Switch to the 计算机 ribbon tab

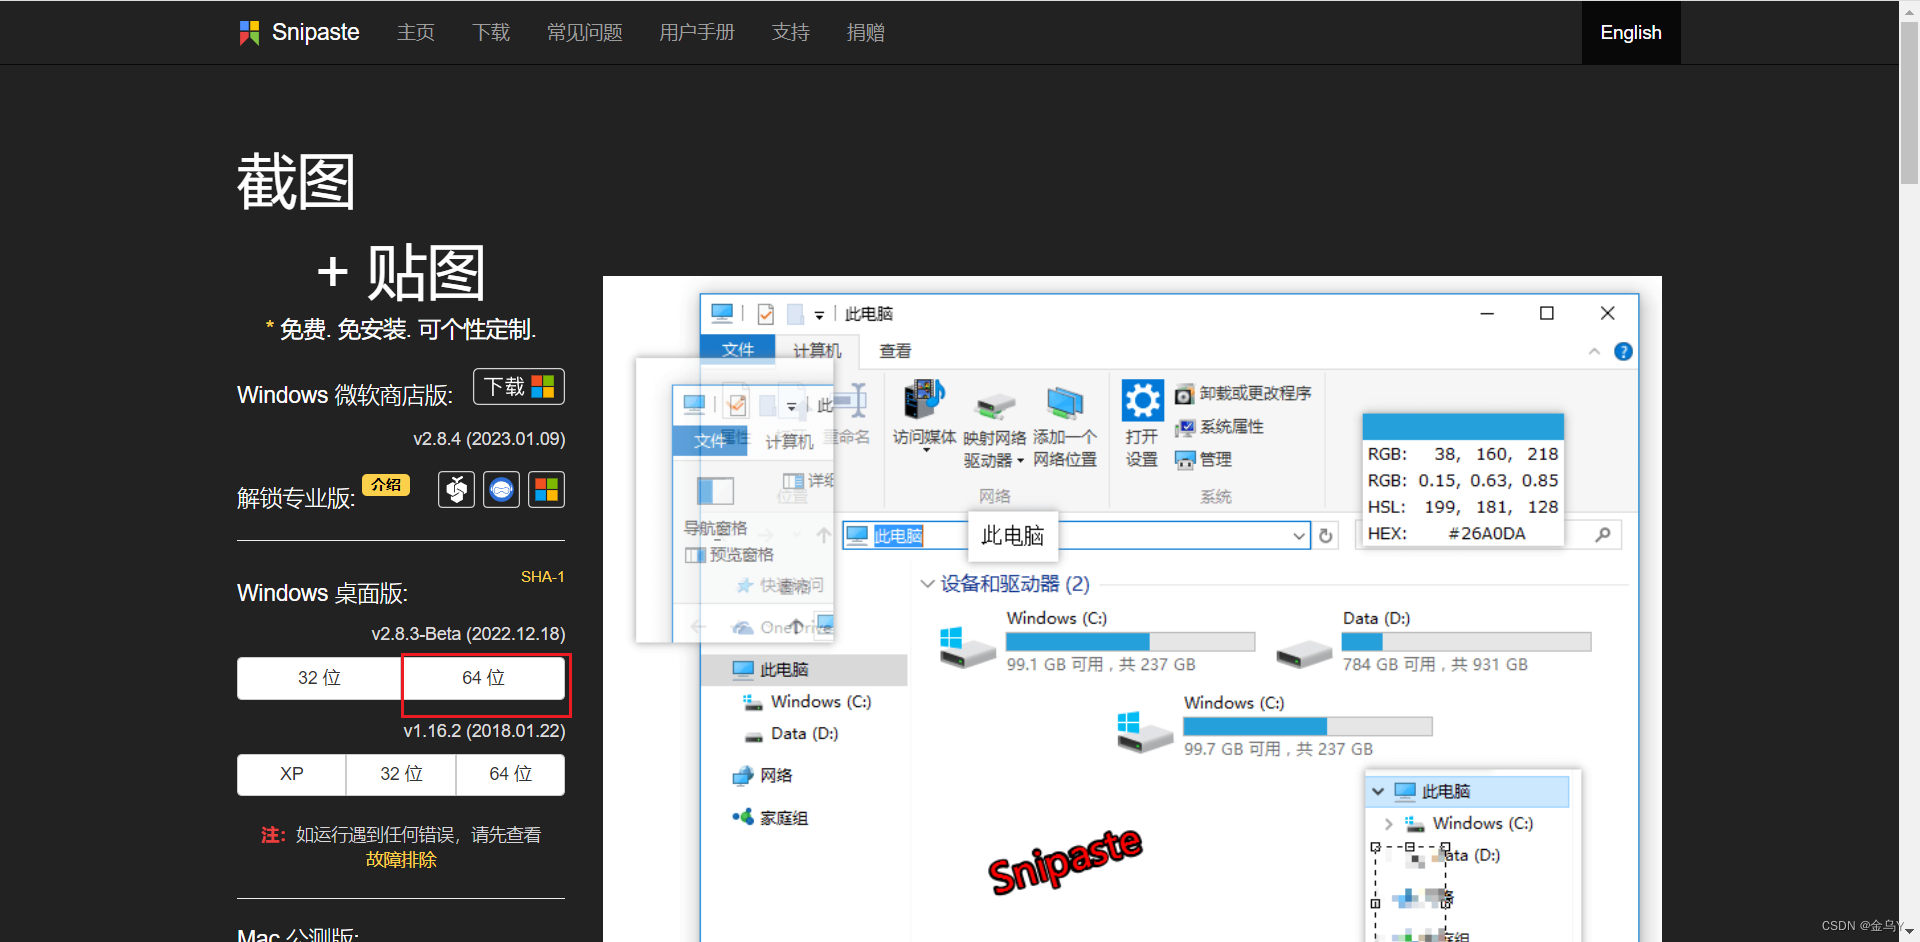point(817,350)
